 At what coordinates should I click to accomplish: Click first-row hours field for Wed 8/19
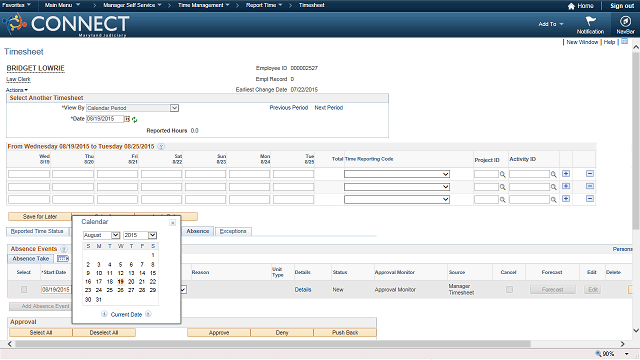(29, 174)
